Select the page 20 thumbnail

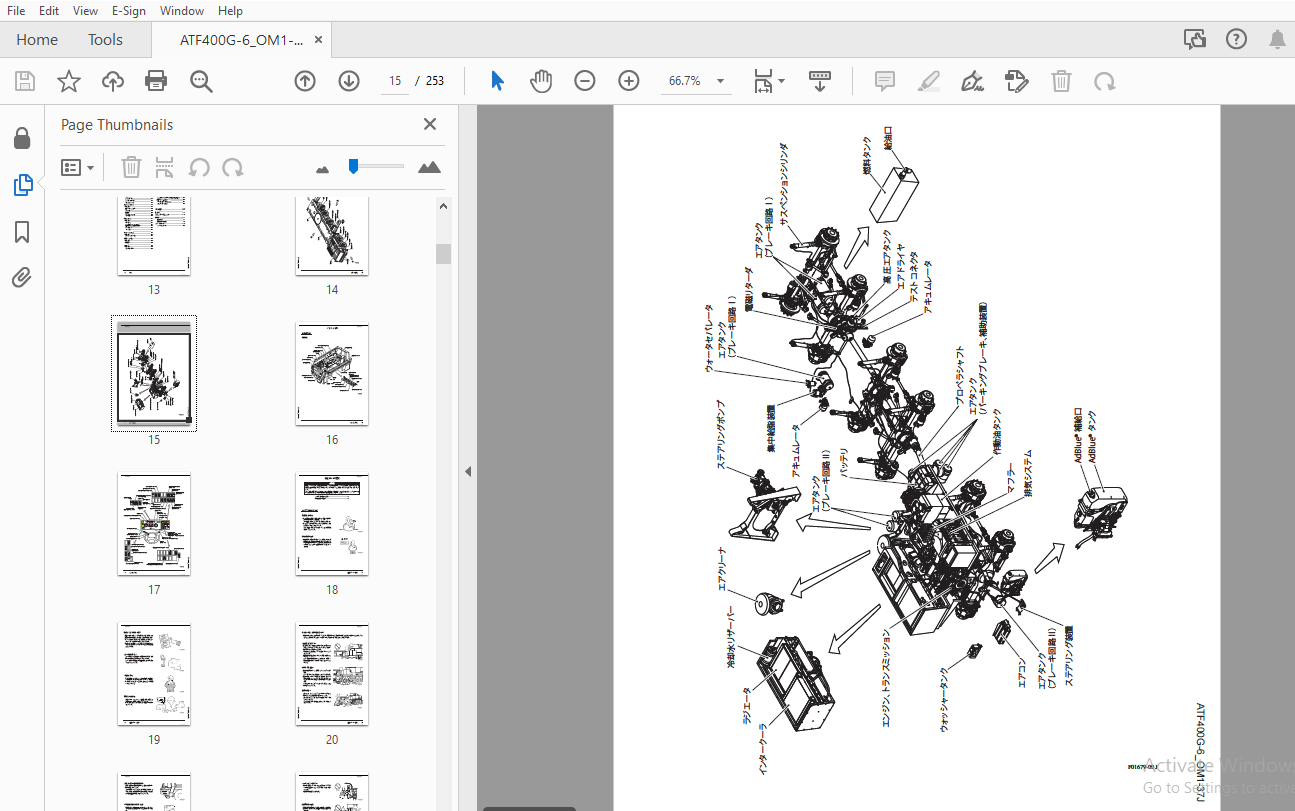[332, 674]
